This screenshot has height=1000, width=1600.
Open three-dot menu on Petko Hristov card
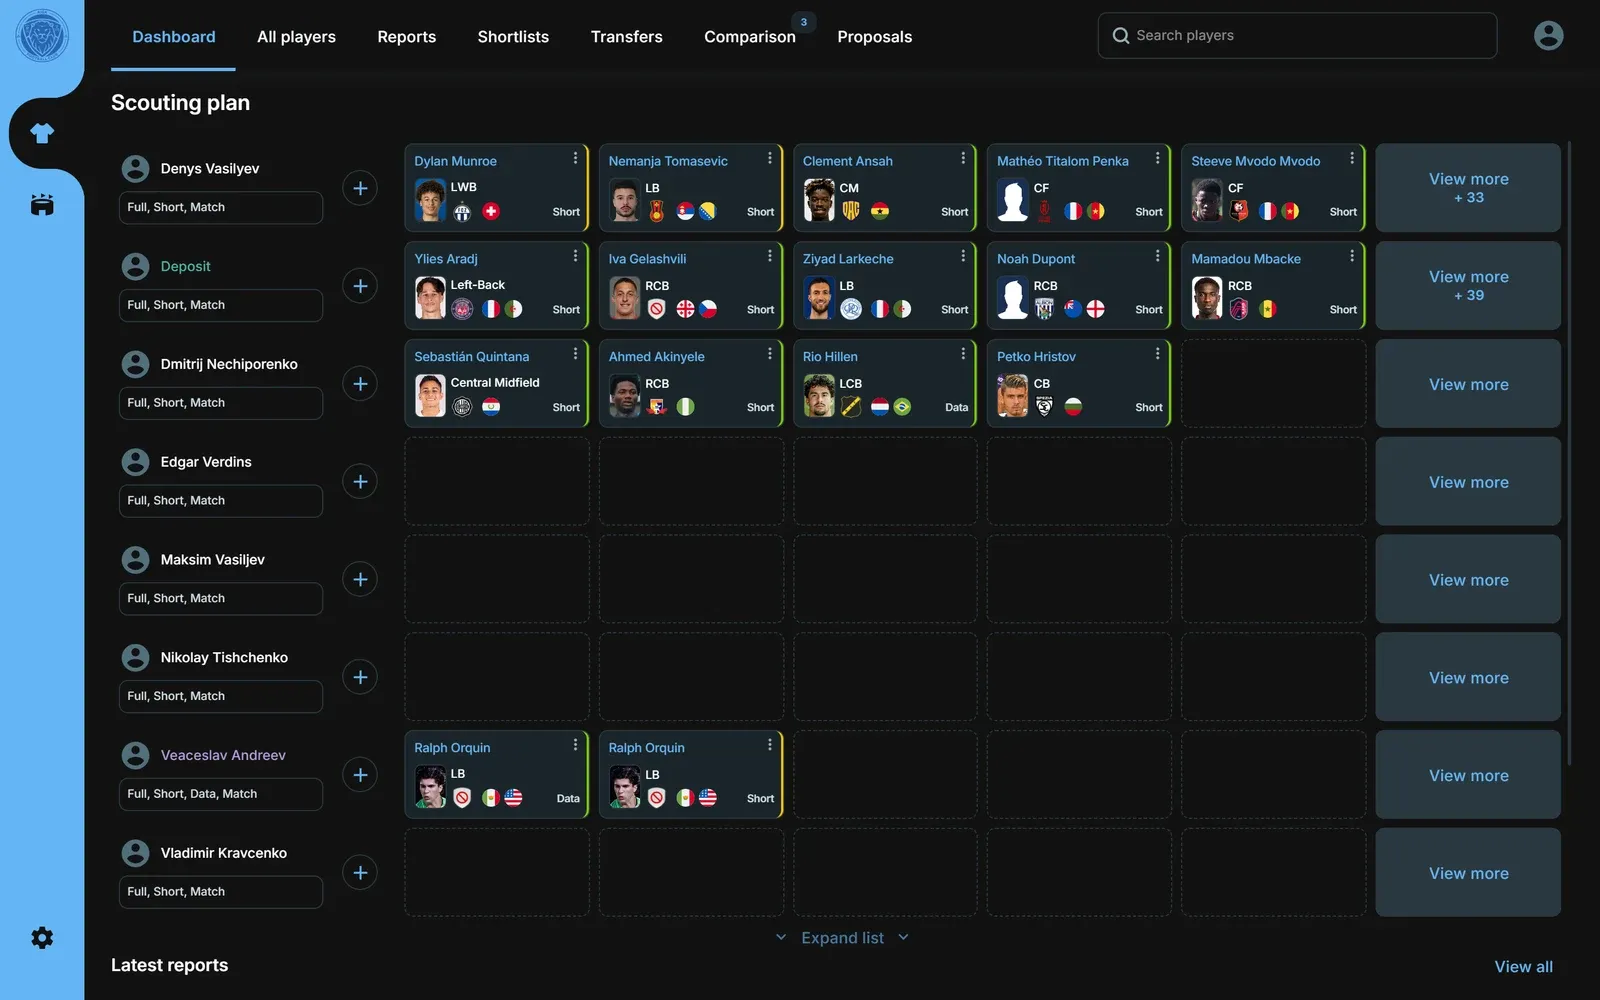click(1157, 354)
